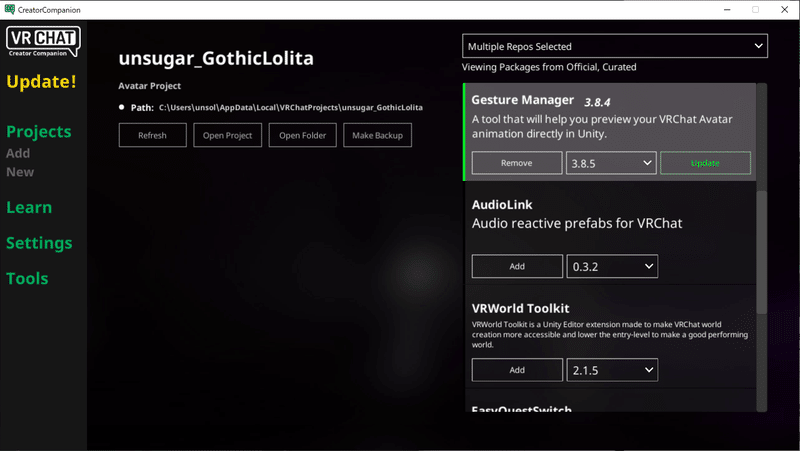Screen dimensions: 800x451
Task: Add the AudioLink package
Action: tap(517, 266)
